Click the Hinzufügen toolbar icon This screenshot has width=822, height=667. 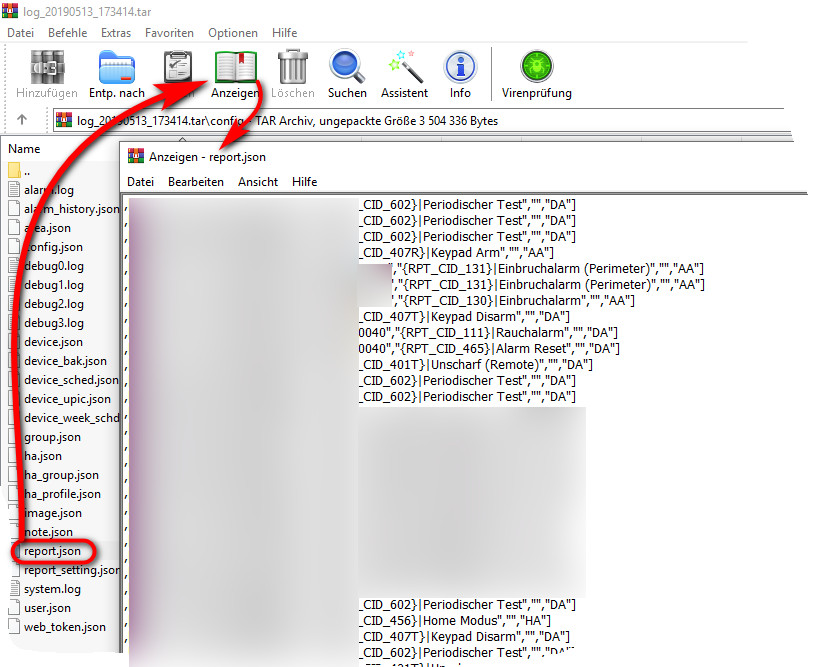(47, 70)
